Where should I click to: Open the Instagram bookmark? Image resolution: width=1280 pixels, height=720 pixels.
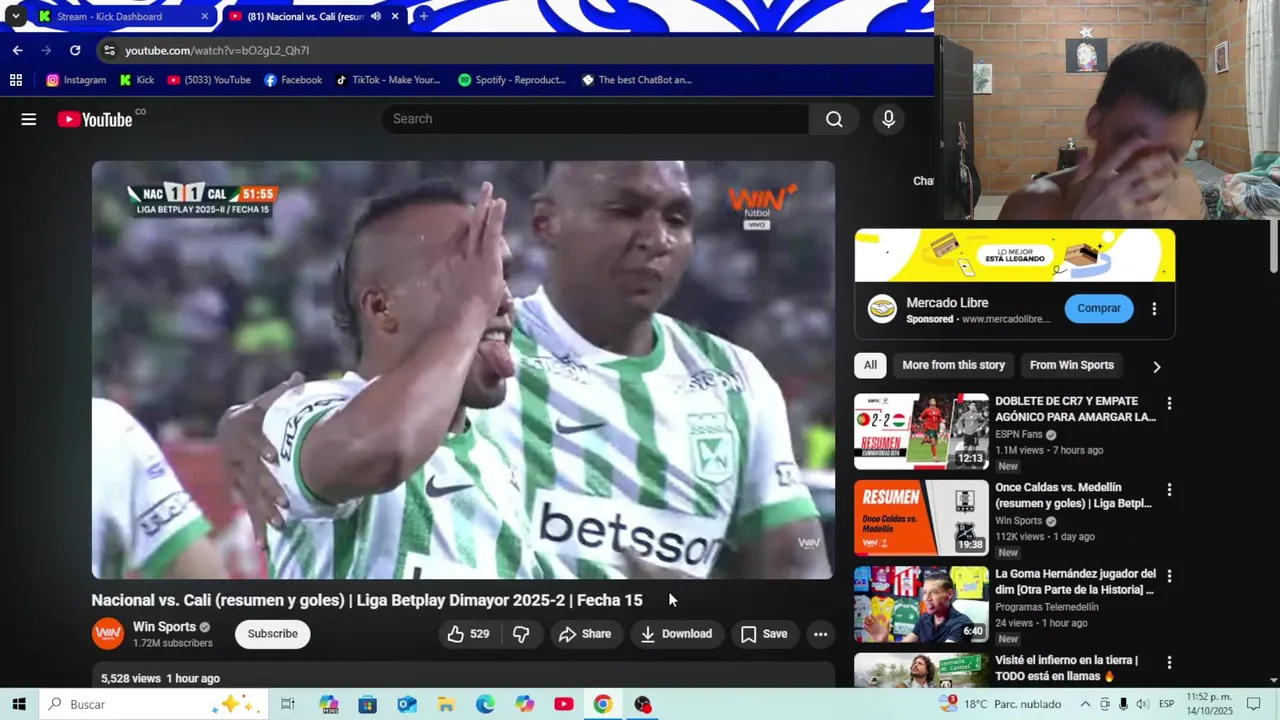(x=76, y=80)
